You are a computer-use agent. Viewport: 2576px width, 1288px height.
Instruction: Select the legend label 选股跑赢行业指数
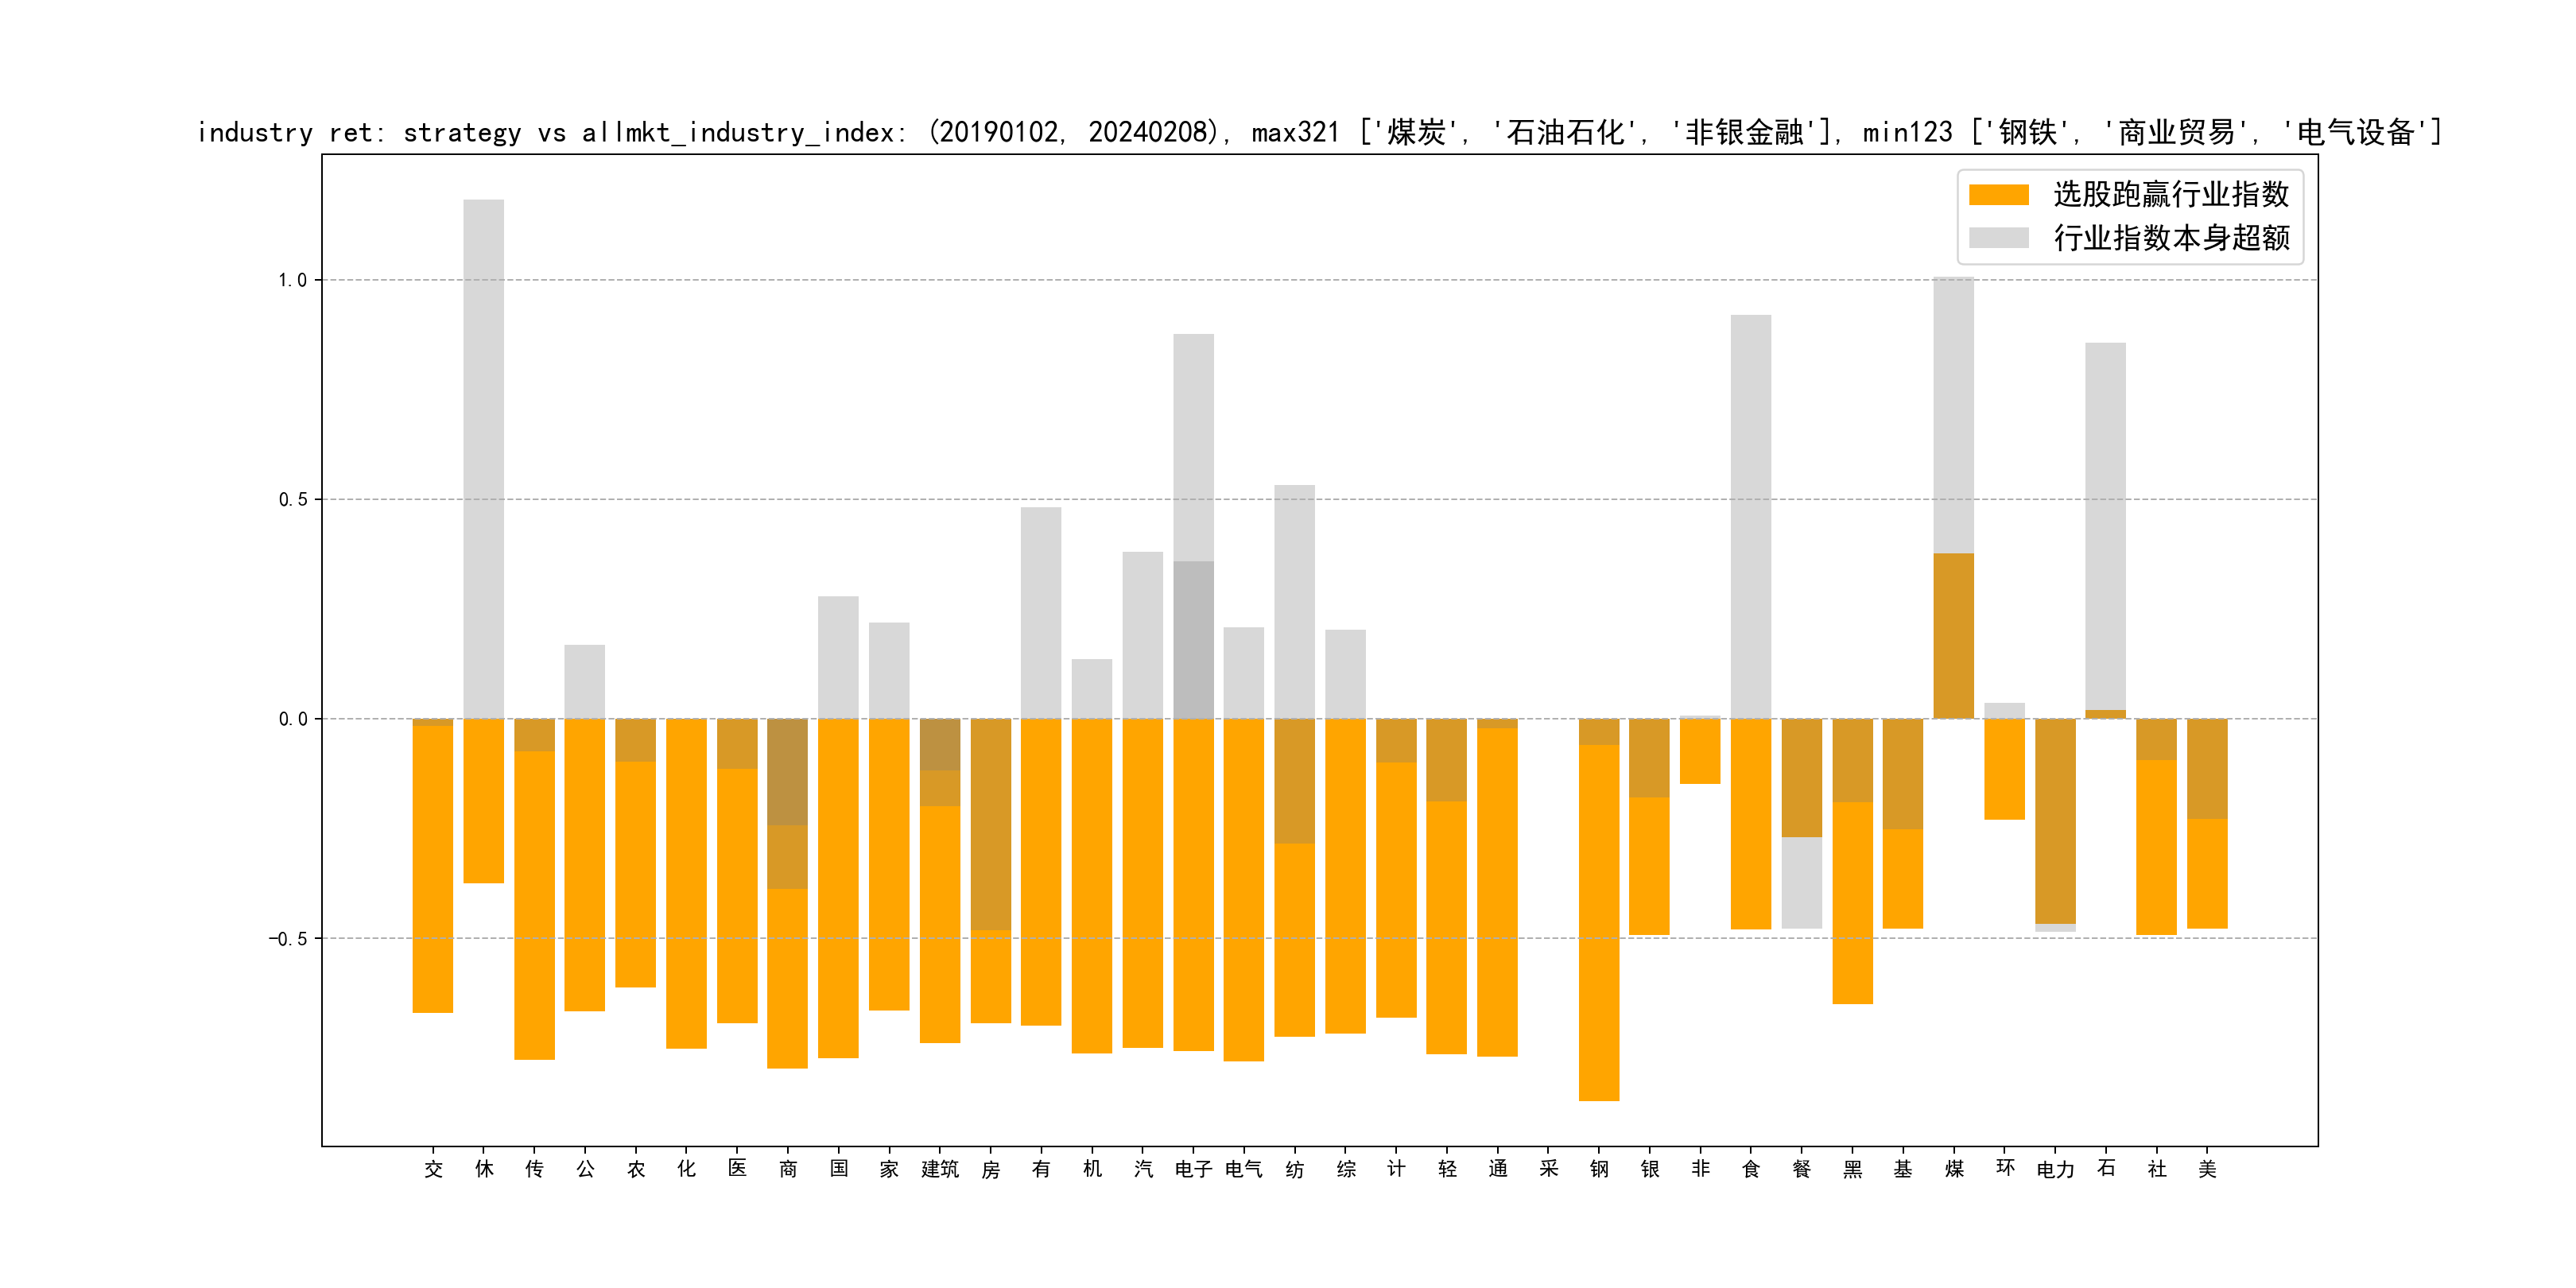(x=2171, y=194)
